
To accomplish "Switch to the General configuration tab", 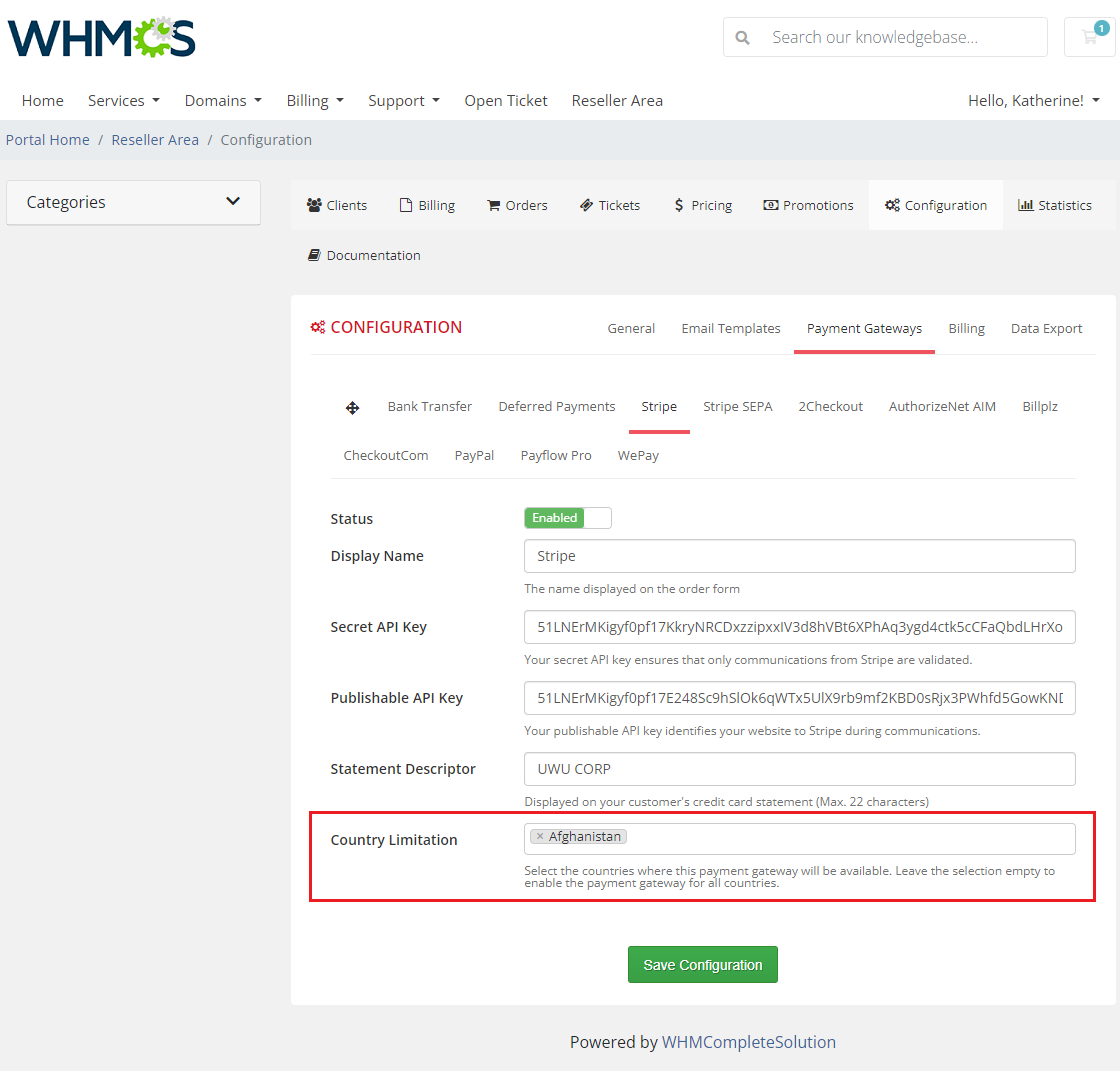I will coord(631,328).
